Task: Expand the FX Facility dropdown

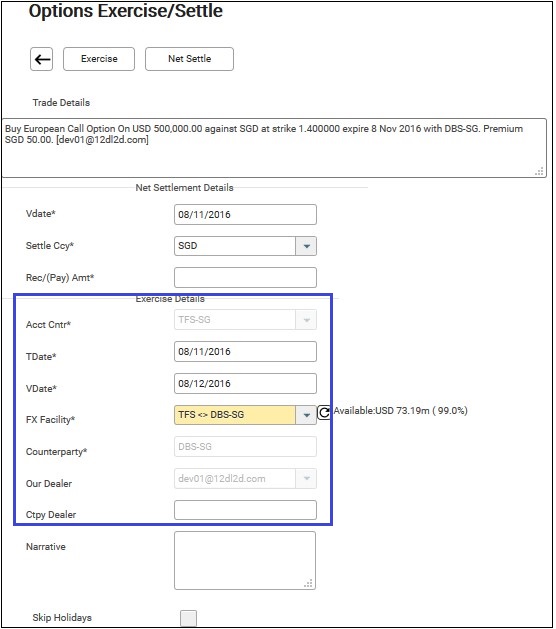Action: coord(306,415)
